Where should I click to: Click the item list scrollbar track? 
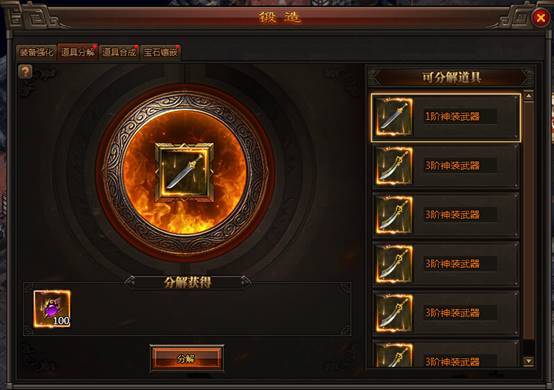[529, 228]
